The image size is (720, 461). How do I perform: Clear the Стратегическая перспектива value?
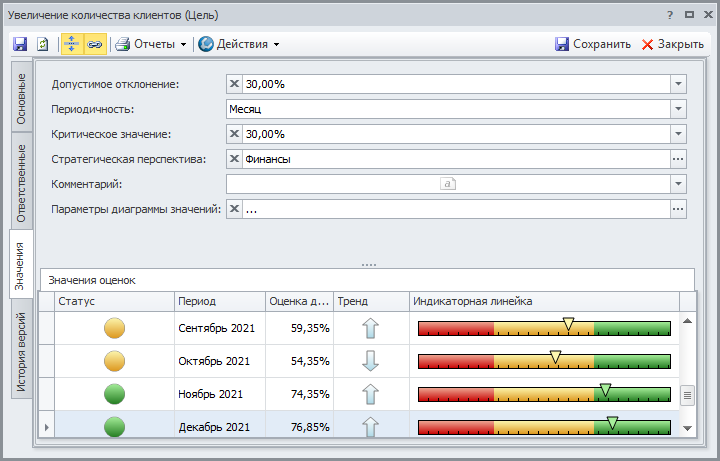tap(235, 159)
